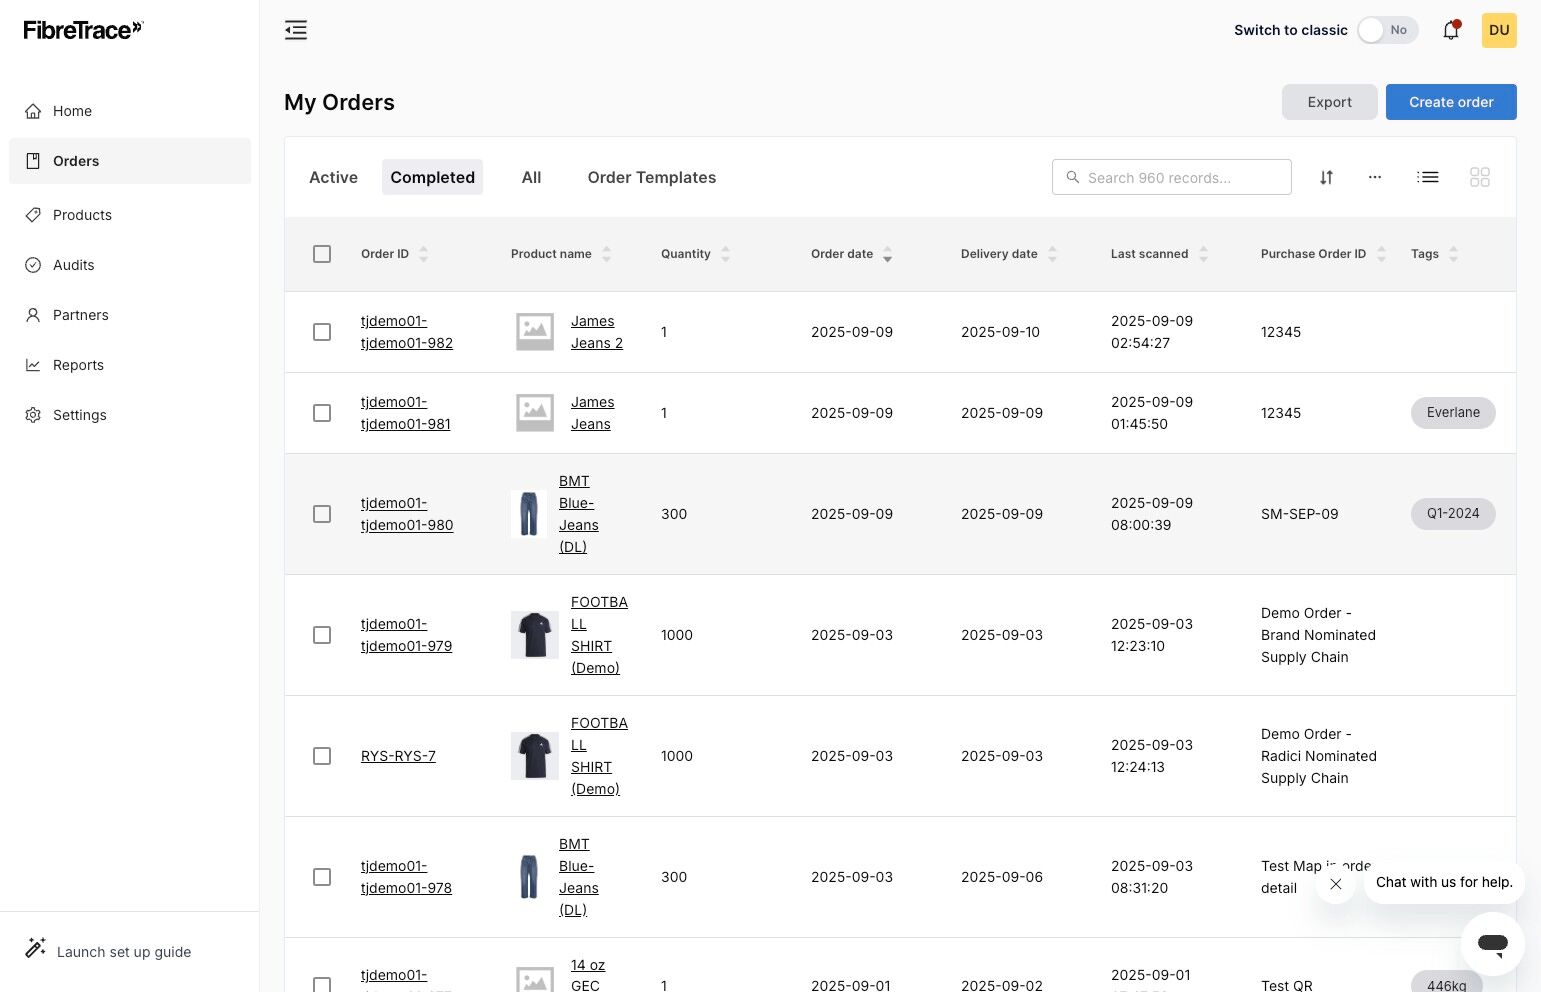Screen dimensions: 1541x992
Task: Select order tjdemo01-981 checkbox
Action: [322, 413]
